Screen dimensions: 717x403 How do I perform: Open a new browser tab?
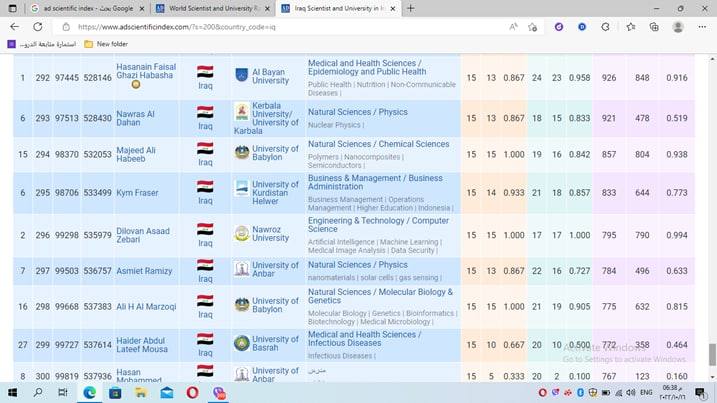click(411, 8)
